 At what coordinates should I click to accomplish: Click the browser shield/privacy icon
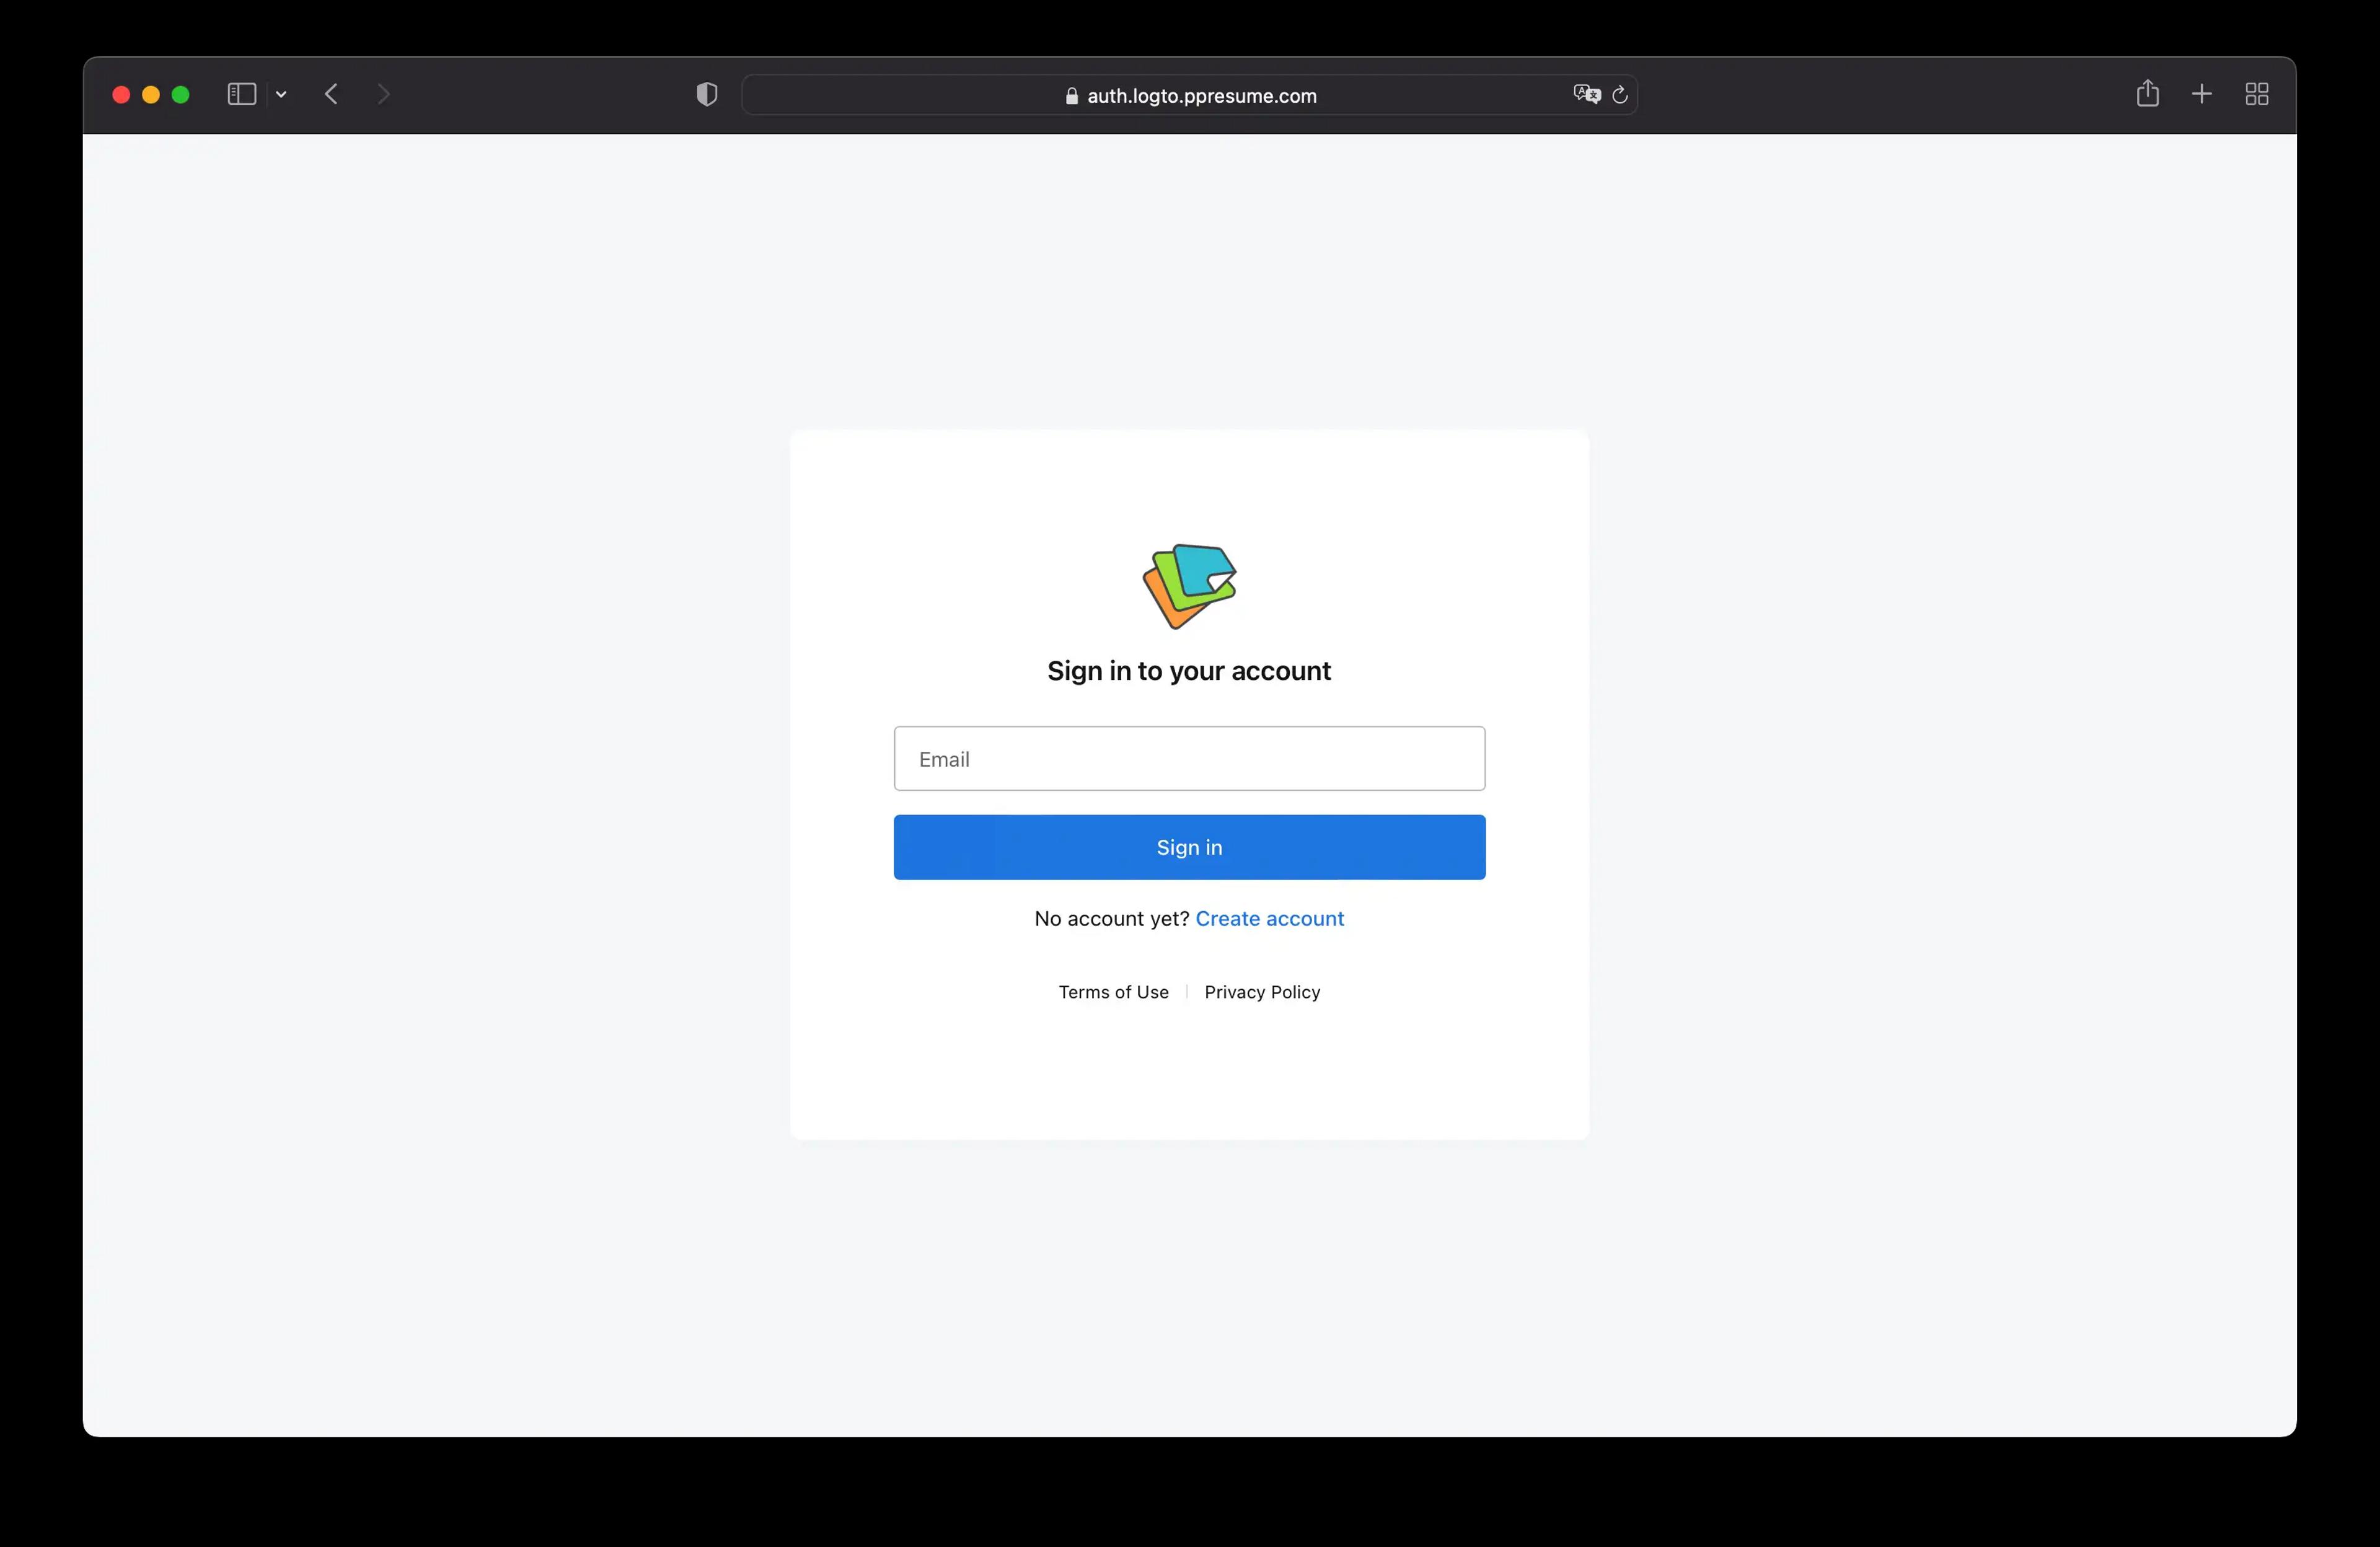click(x=706, y=94)
